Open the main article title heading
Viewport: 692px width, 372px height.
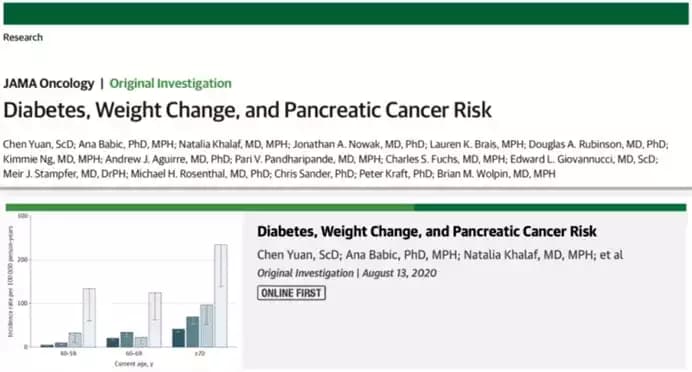(247, 110)
